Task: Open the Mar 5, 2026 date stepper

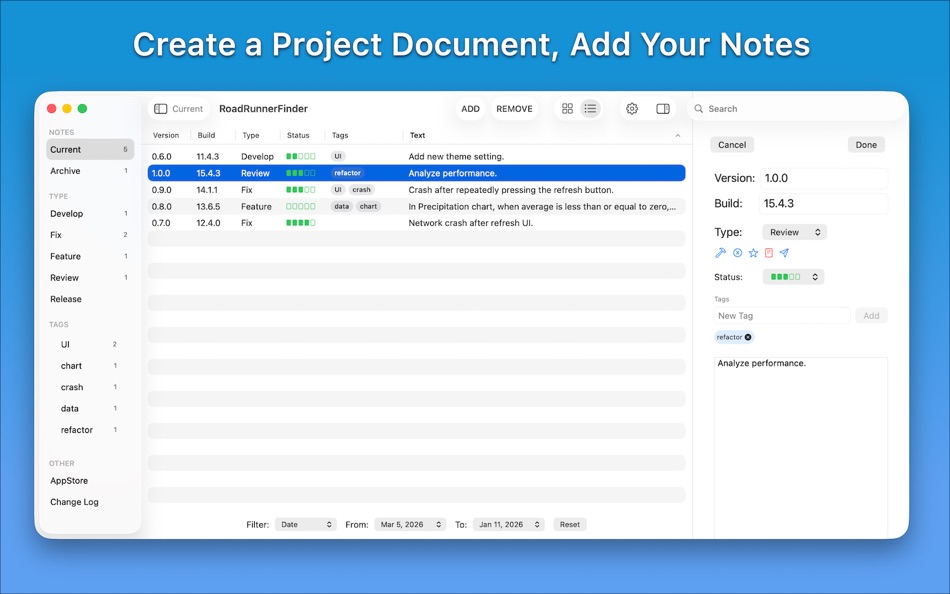Action: 410,524
